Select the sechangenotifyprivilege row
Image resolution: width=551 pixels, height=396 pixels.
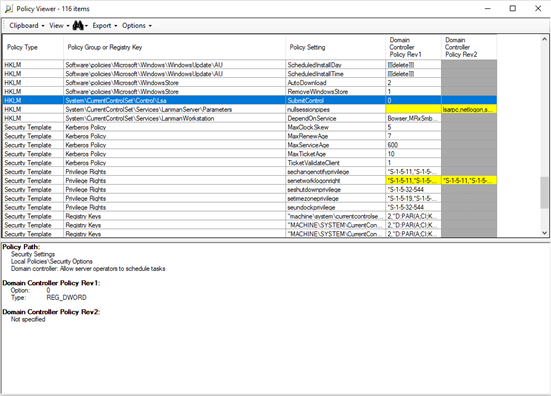click(x=249, y=172)
